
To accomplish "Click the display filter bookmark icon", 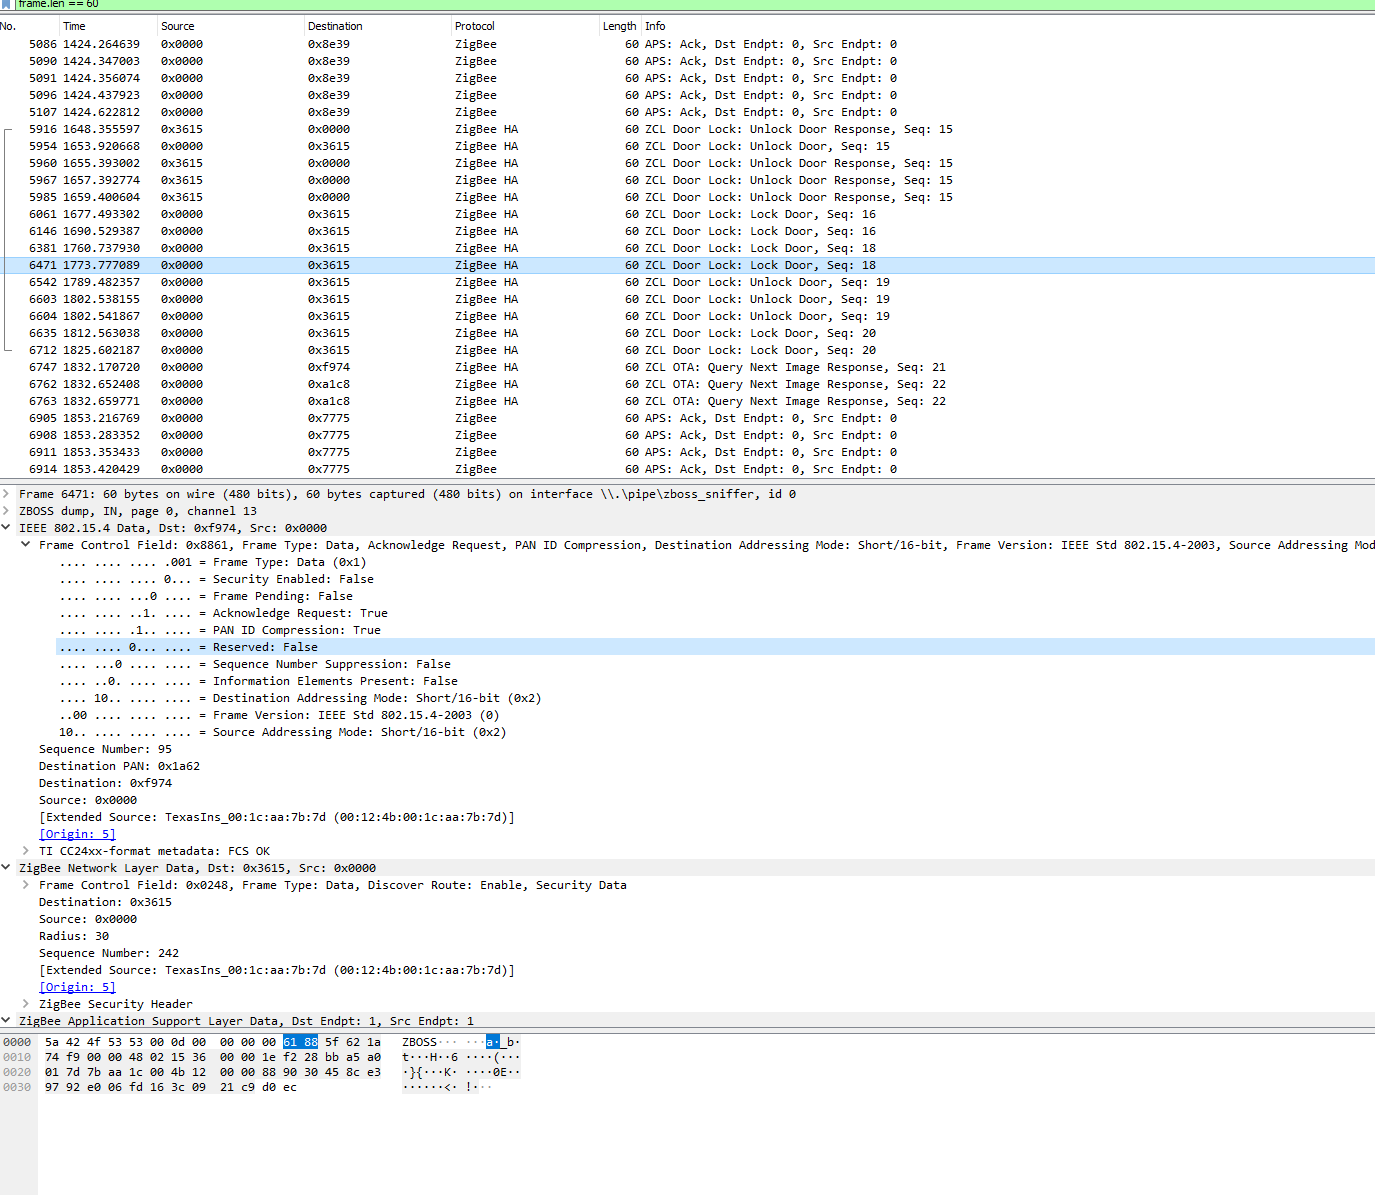I will 8,4.
